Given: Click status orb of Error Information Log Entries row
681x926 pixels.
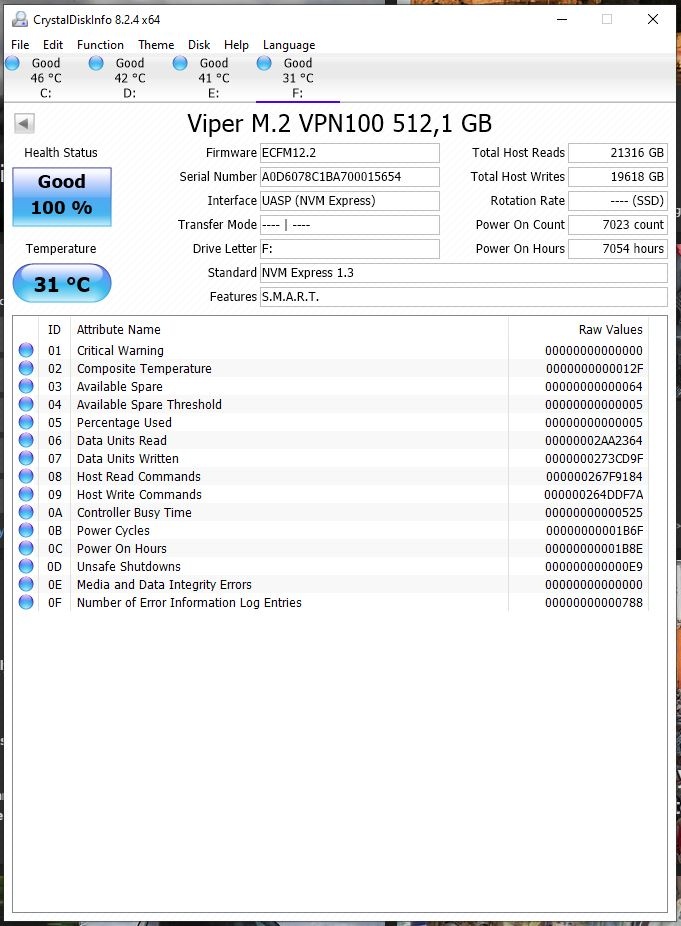Looking at the screenshot, I should pos(26,602).
